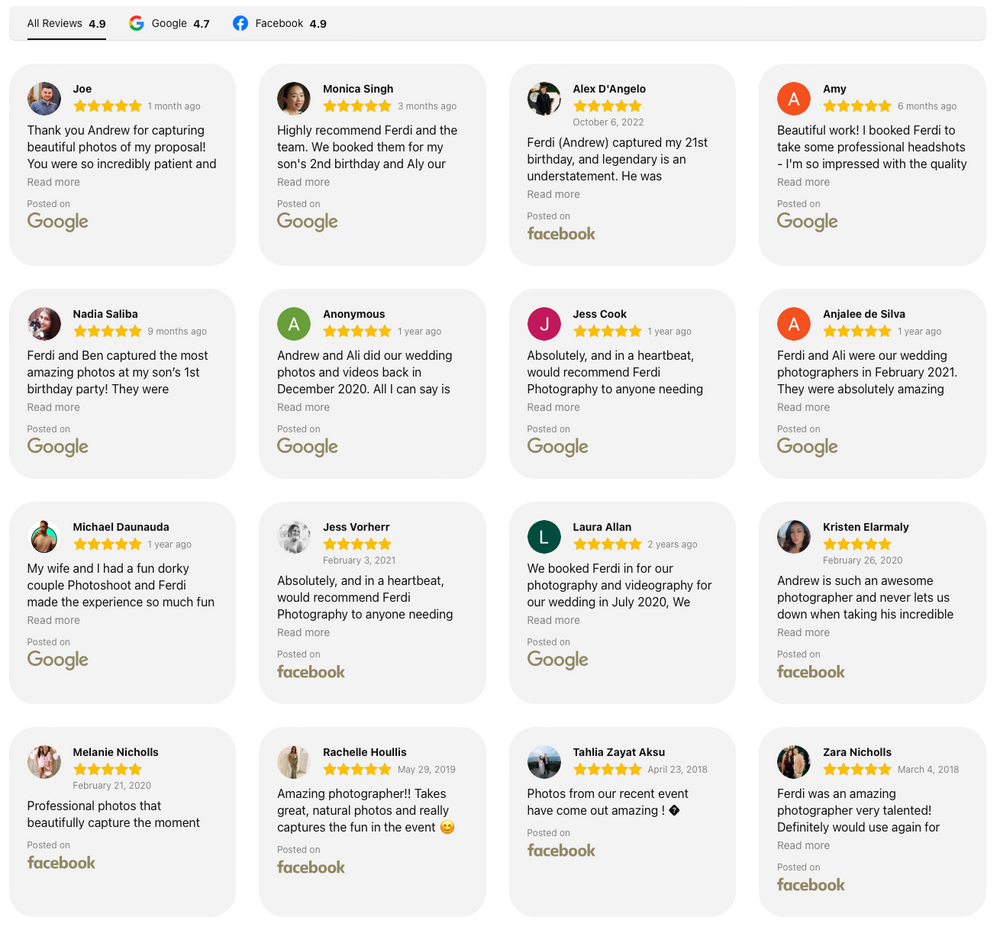Click Amy's orange letter avatar

[793, 99]
